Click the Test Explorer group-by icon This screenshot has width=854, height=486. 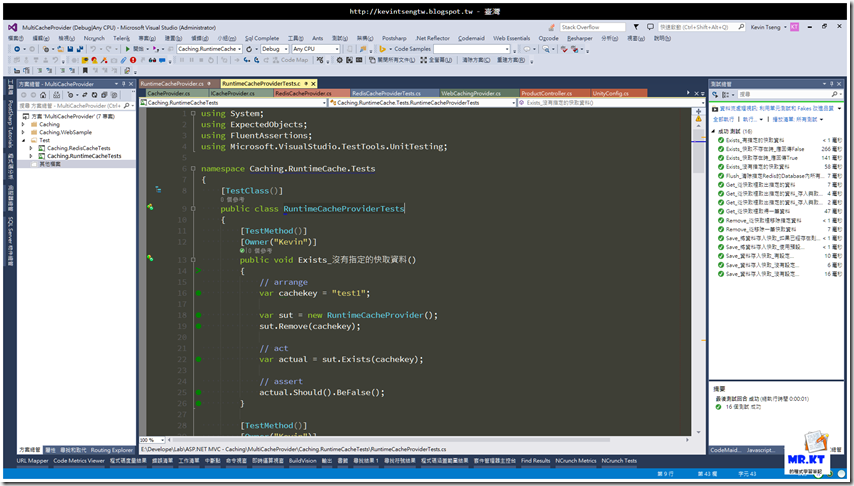726,95
